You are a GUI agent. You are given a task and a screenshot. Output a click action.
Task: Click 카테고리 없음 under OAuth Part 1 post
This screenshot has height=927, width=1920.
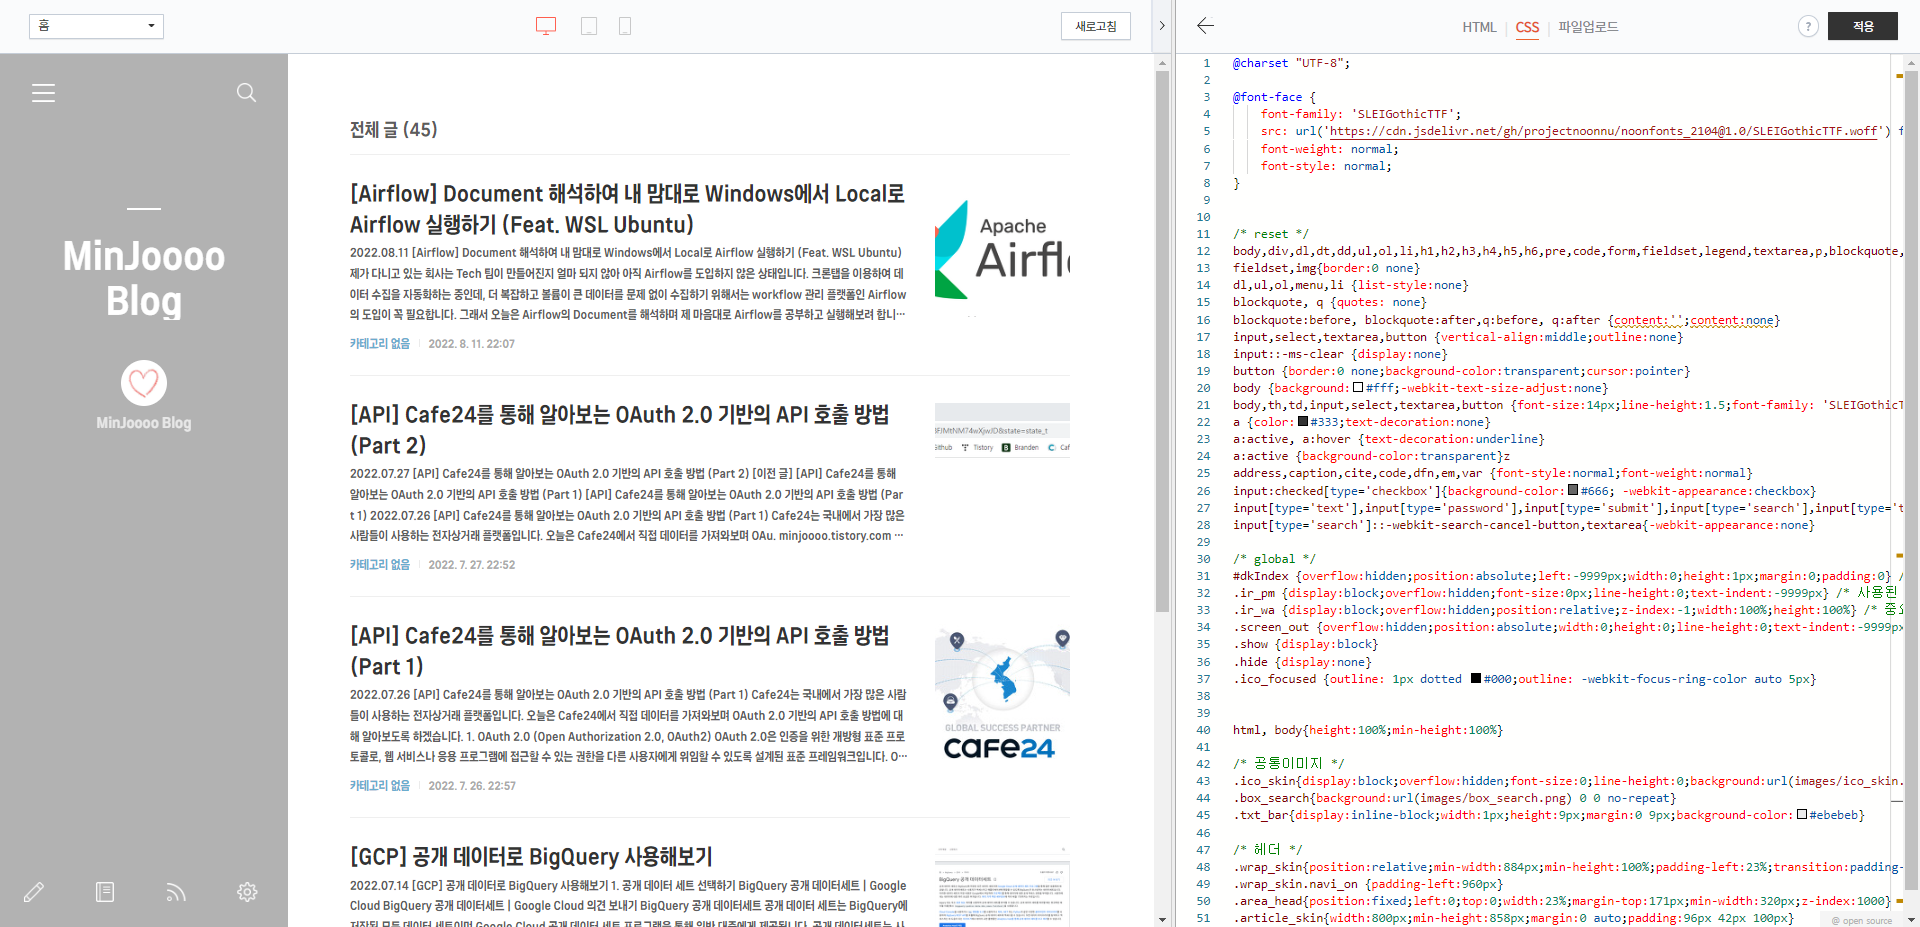click(x=380, y=785)
